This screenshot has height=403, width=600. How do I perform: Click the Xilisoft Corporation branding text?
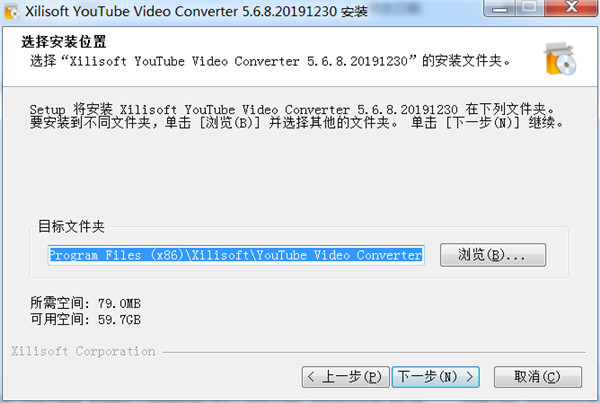tap(83, 351)
